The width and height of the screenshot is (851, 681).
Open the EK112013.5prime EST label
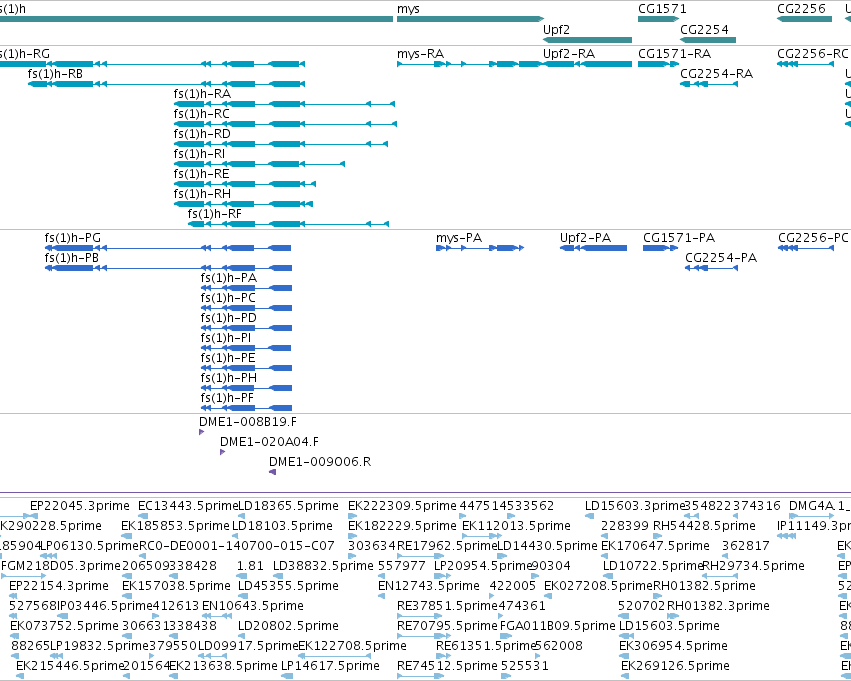pos(516,526)
